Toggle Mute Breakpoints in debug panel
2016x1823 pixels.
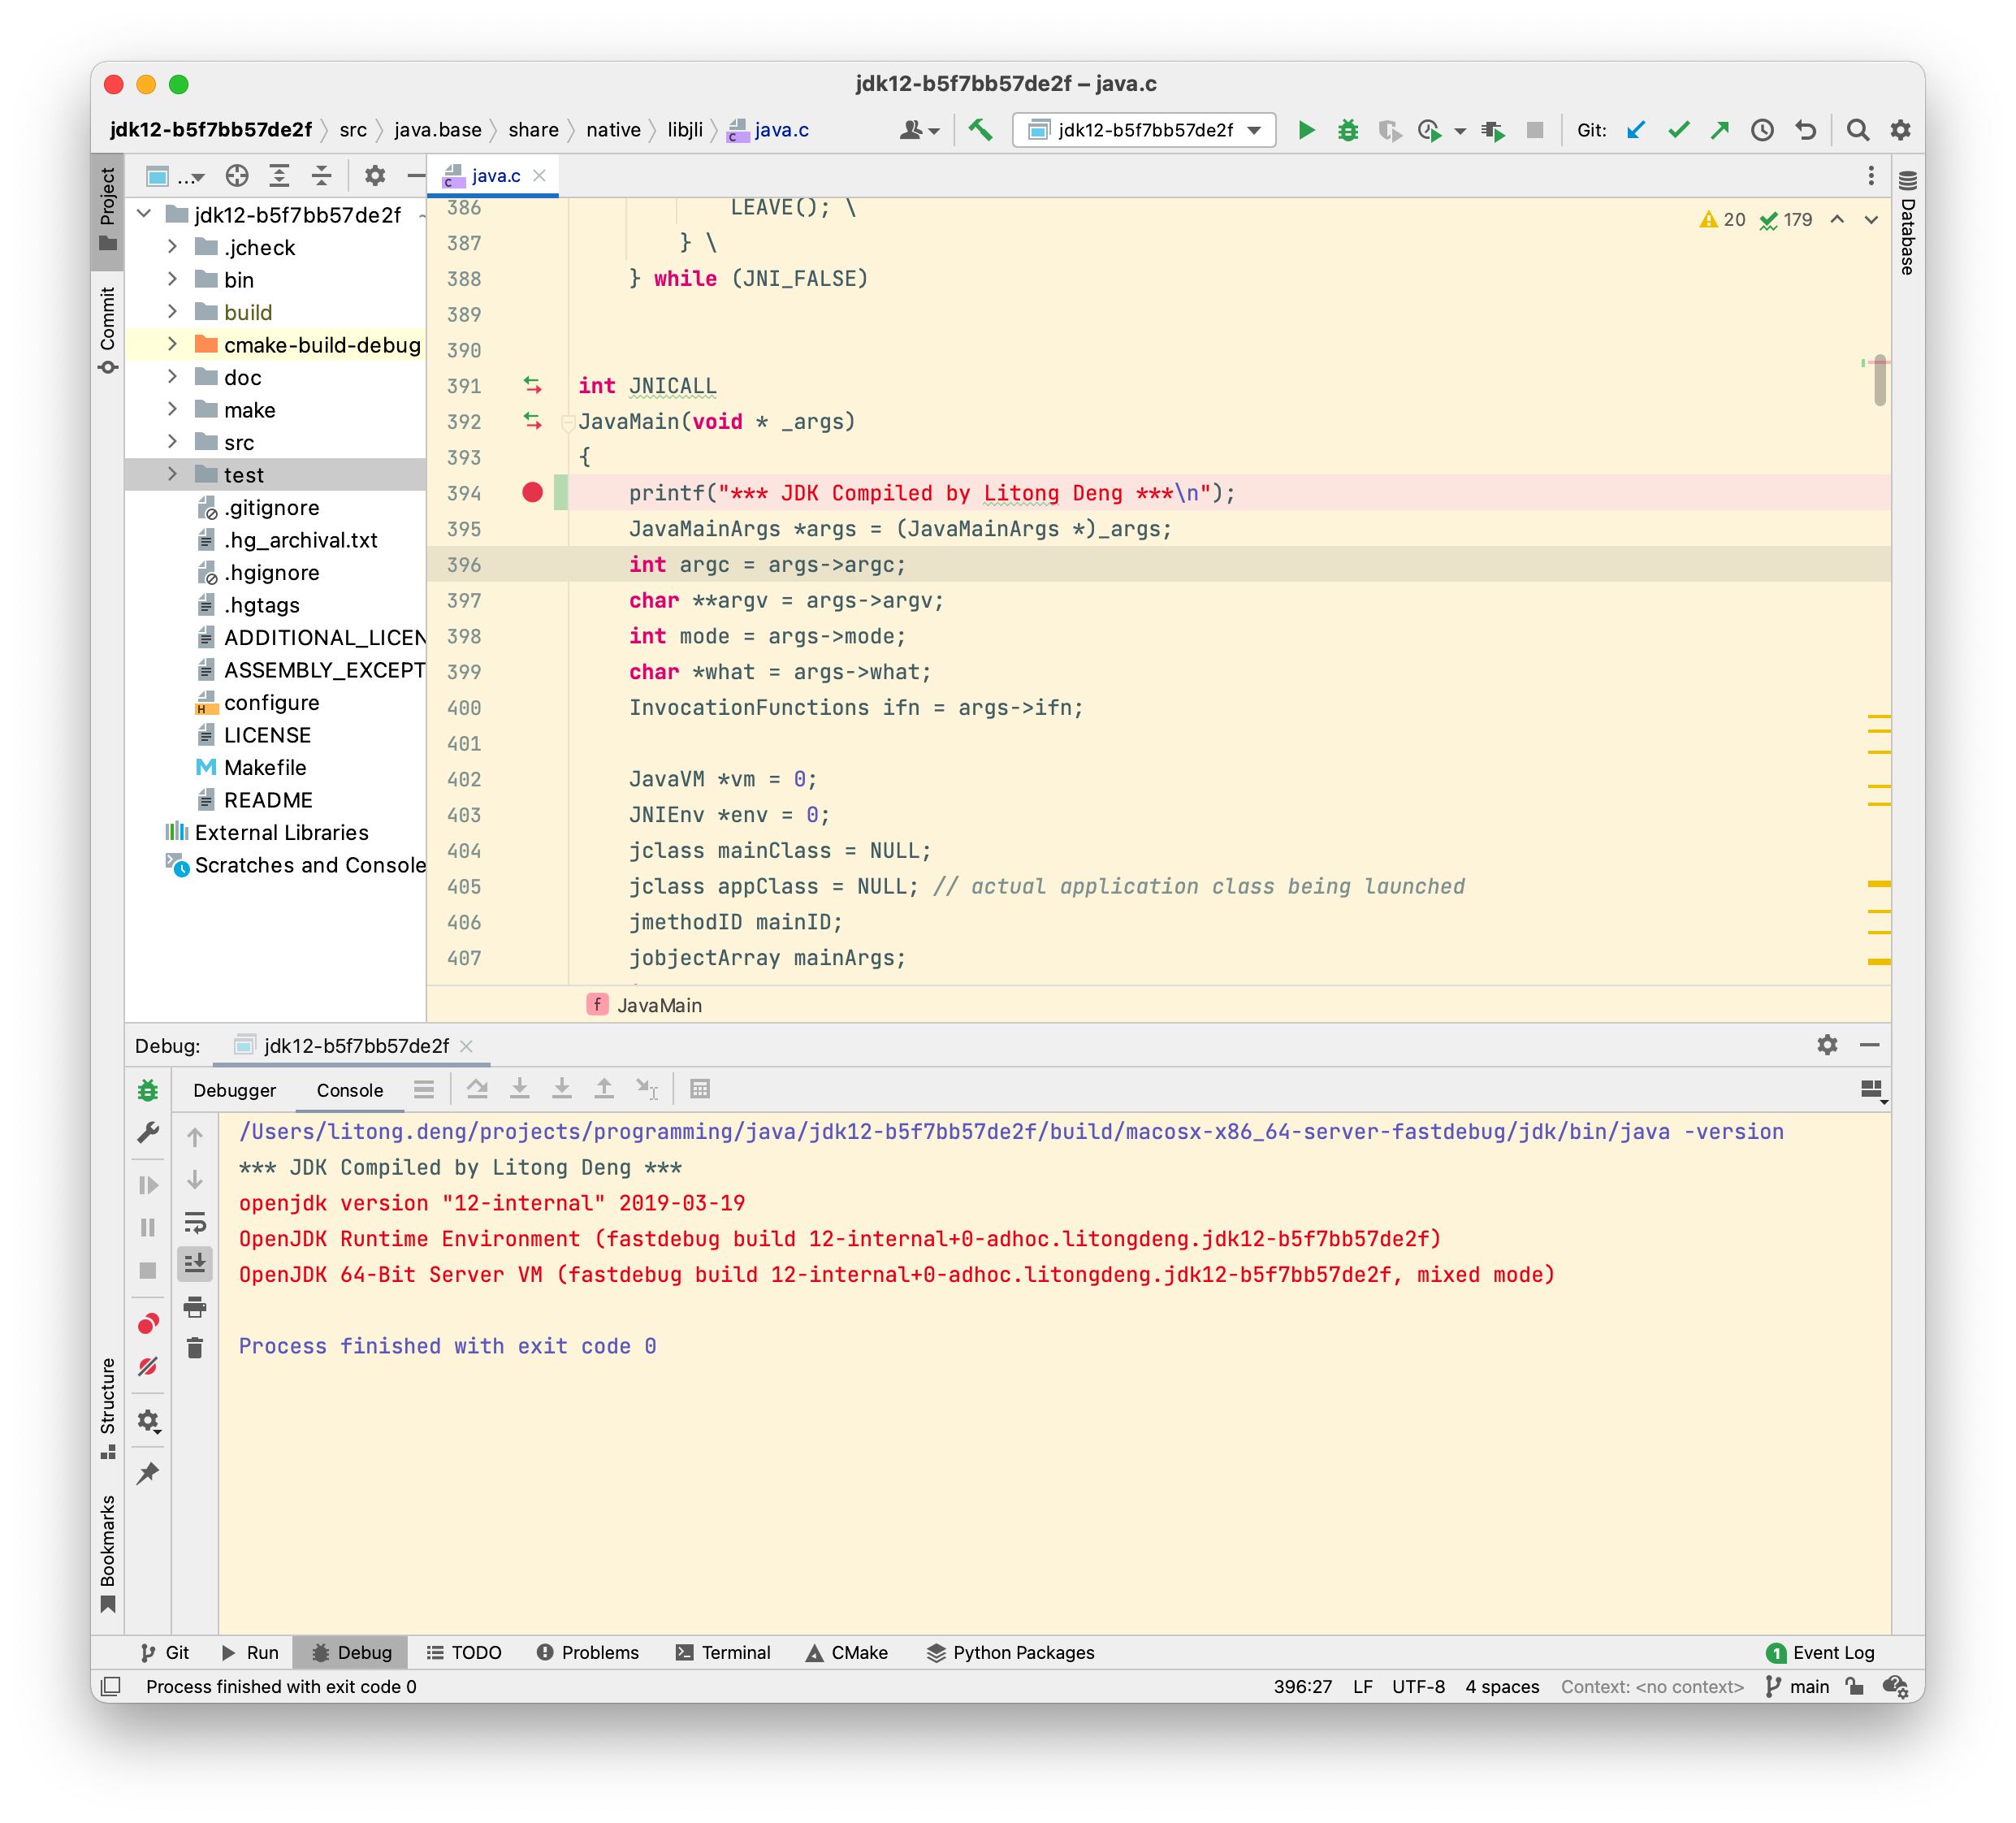click(148, 1367)
